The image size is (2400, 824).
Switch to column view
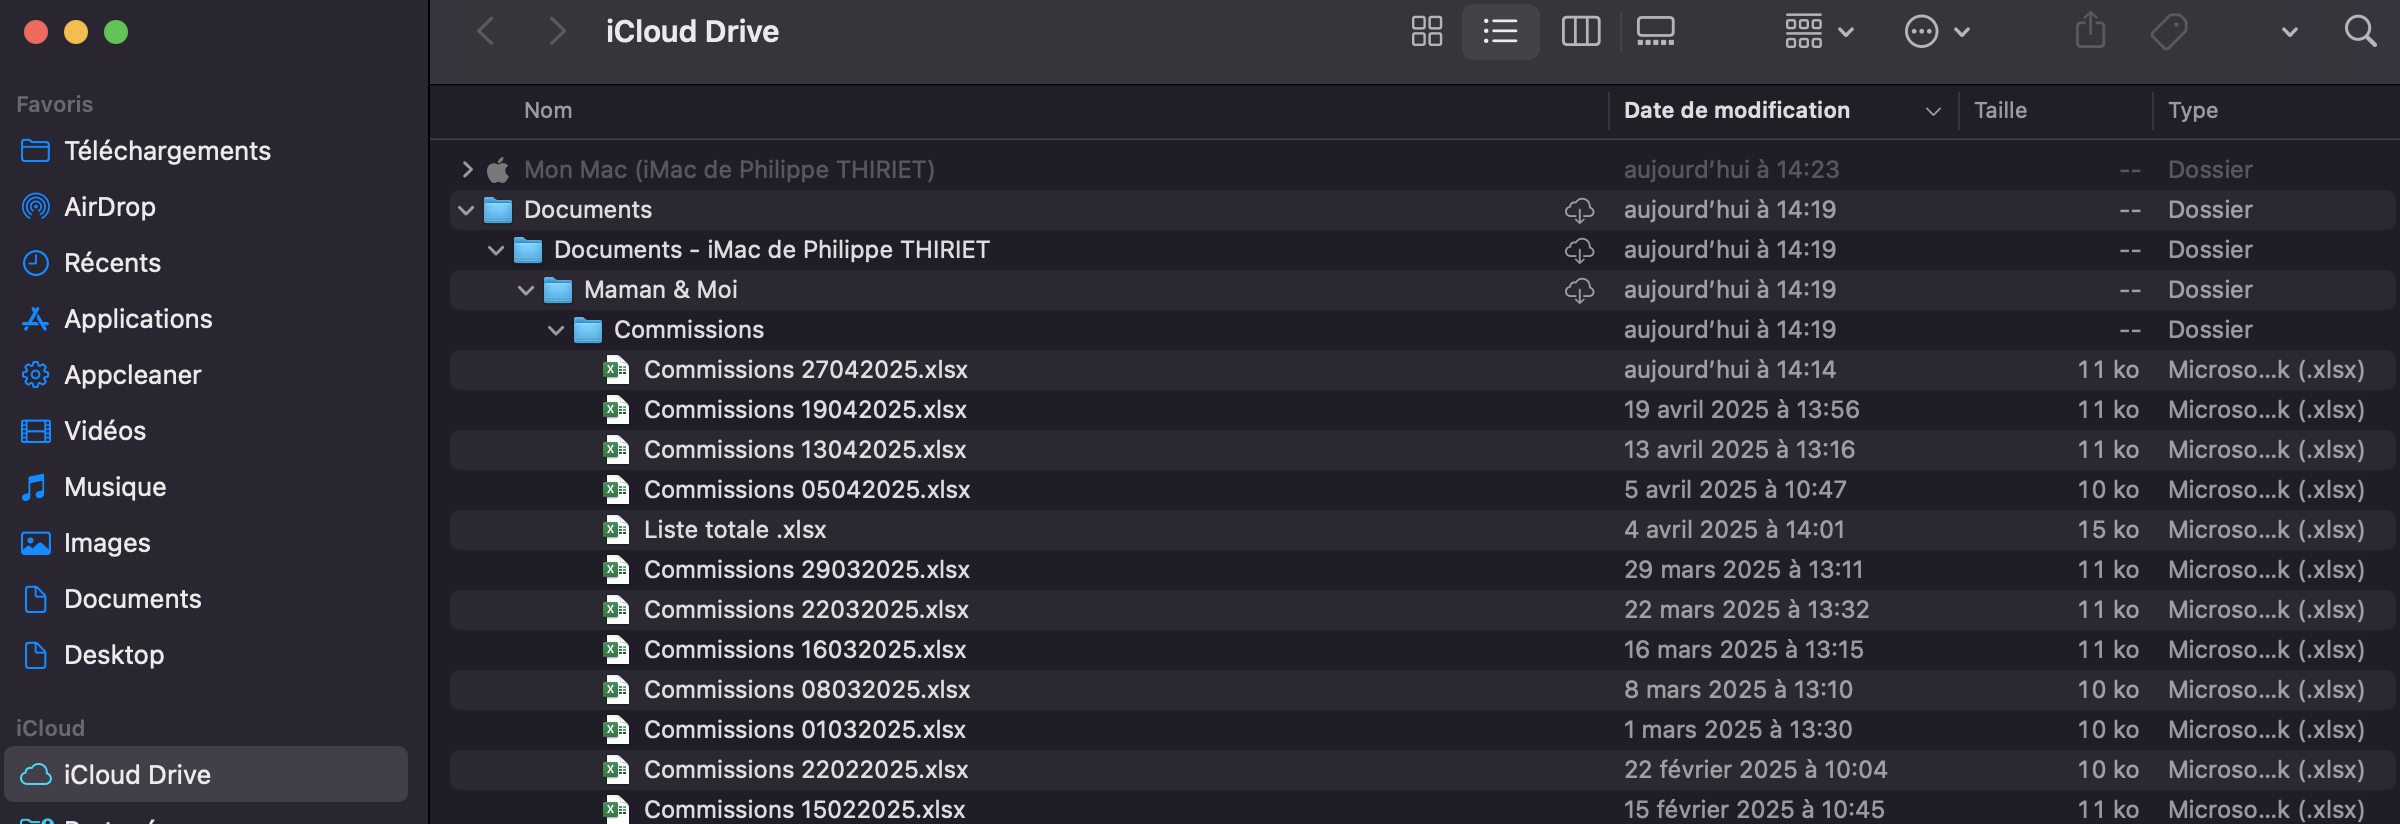click(x=1580, y=32)
